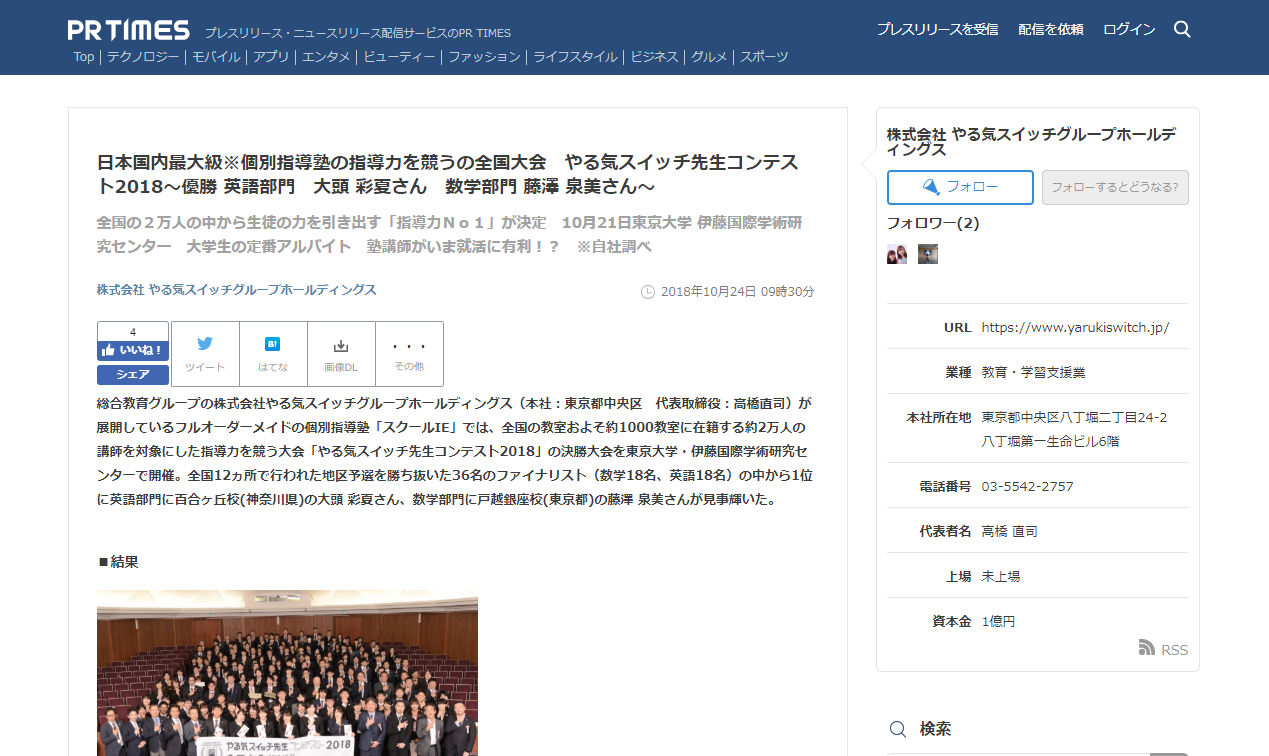Open テクノロジー category
The image size is (1269, 756).
point(143,57)
